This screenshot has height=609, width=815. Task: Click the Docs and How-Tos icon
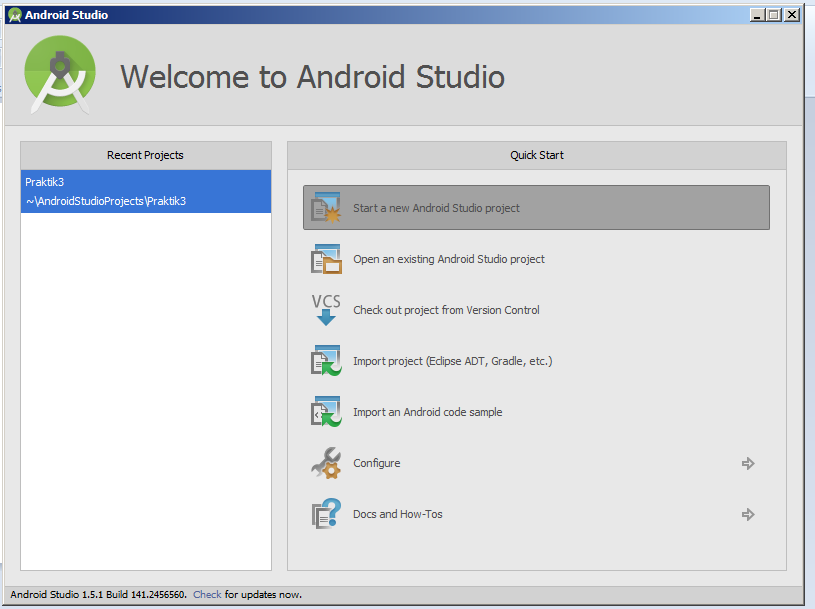[324, 513]
